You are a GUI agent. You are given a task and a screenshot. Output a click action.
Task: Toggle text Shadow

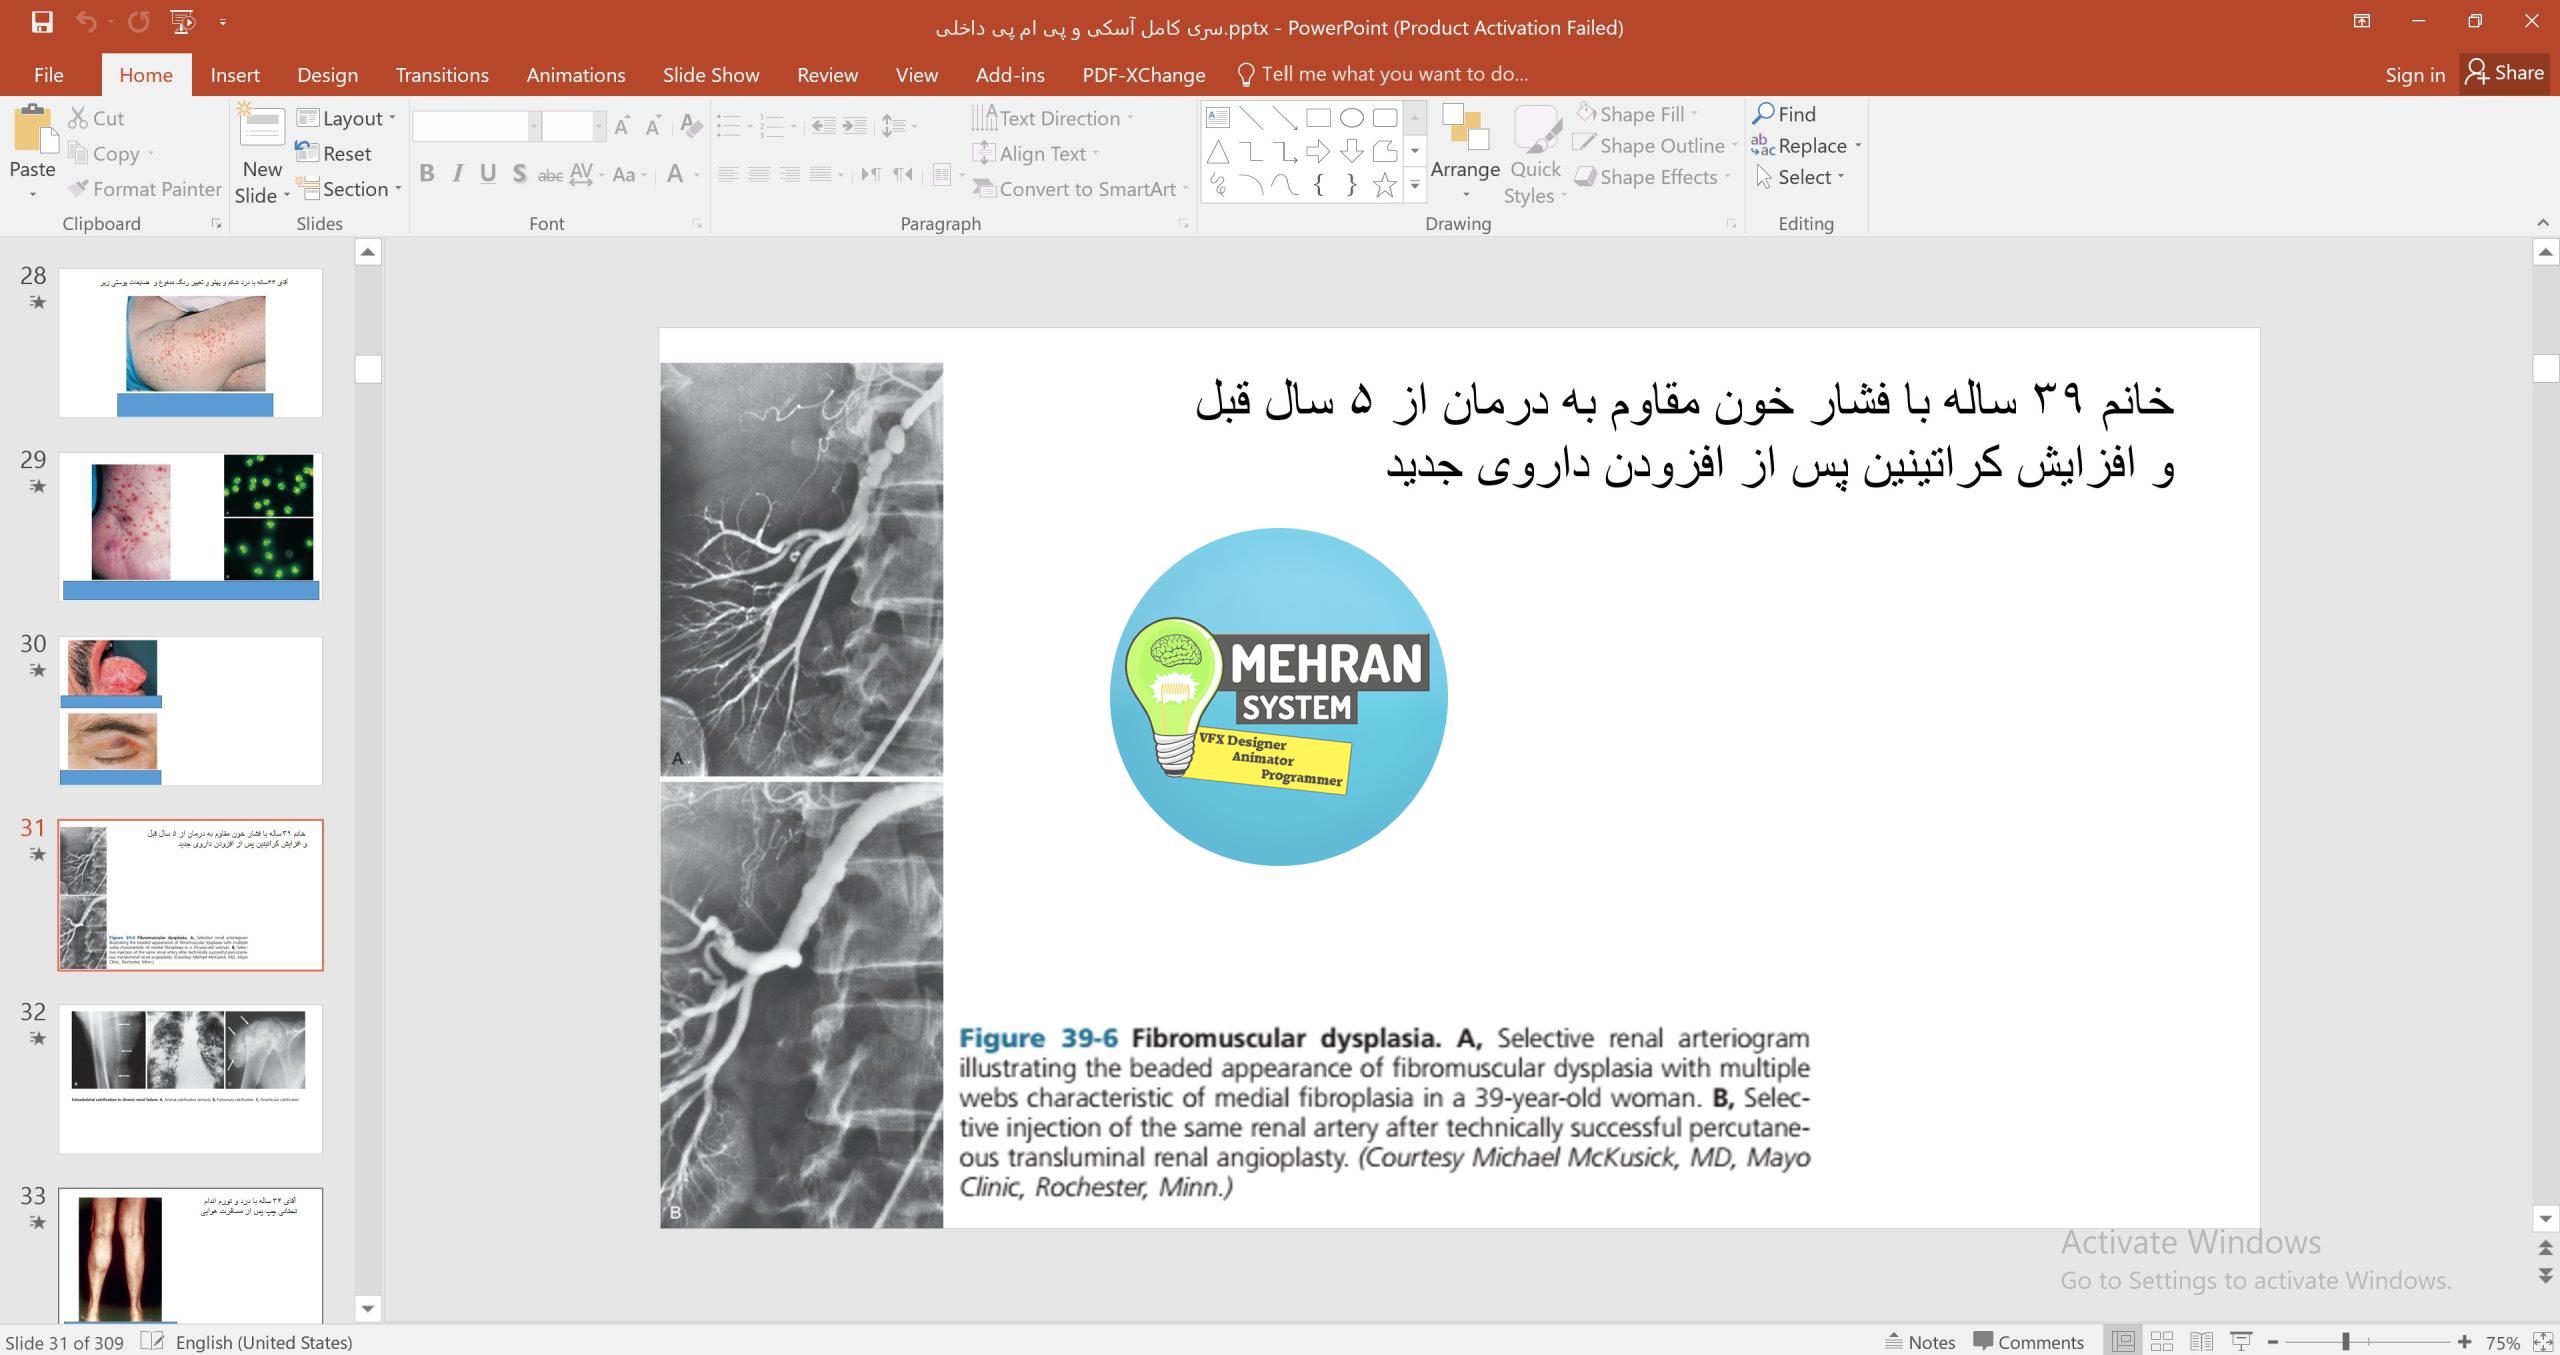519,174
